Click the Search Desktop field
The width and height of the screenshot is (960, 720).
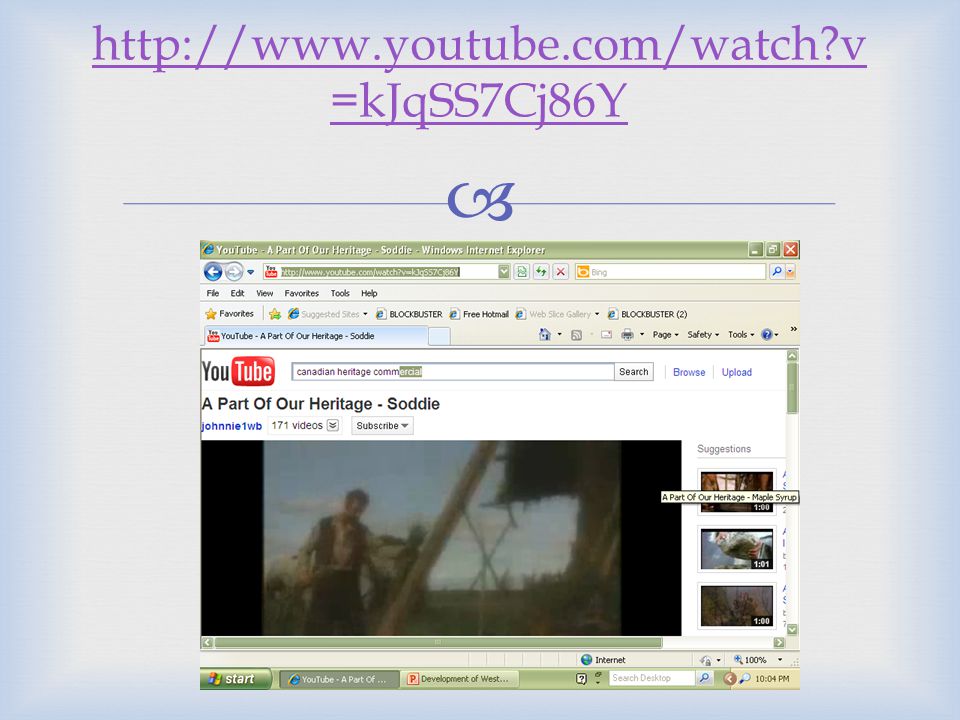click(x=652, y=678)
